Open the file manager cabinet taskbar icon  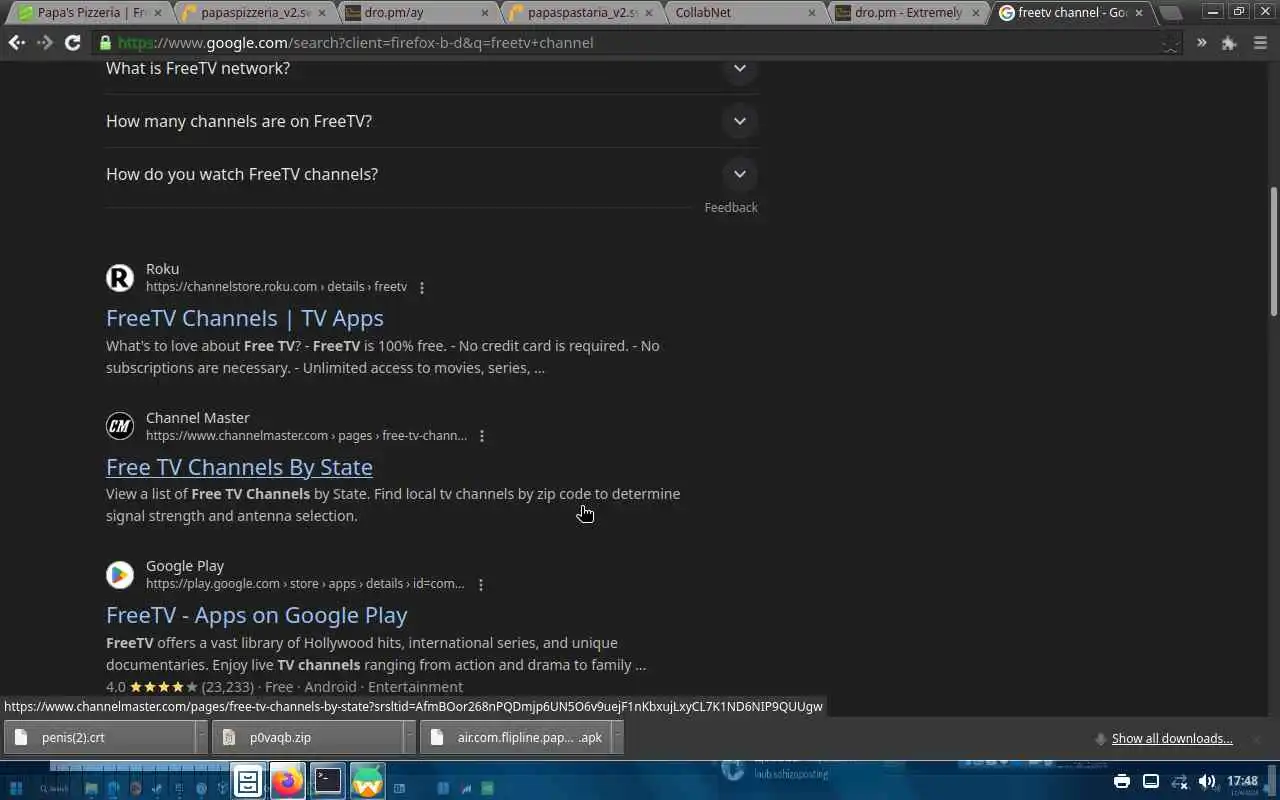click(248, 781)
